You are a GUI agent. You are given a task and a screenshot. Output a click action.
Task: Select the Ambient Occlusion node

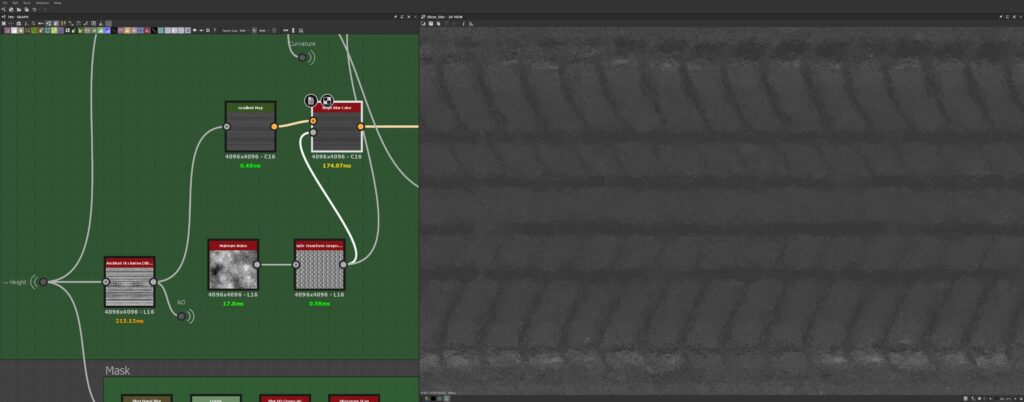coord(129,282)
